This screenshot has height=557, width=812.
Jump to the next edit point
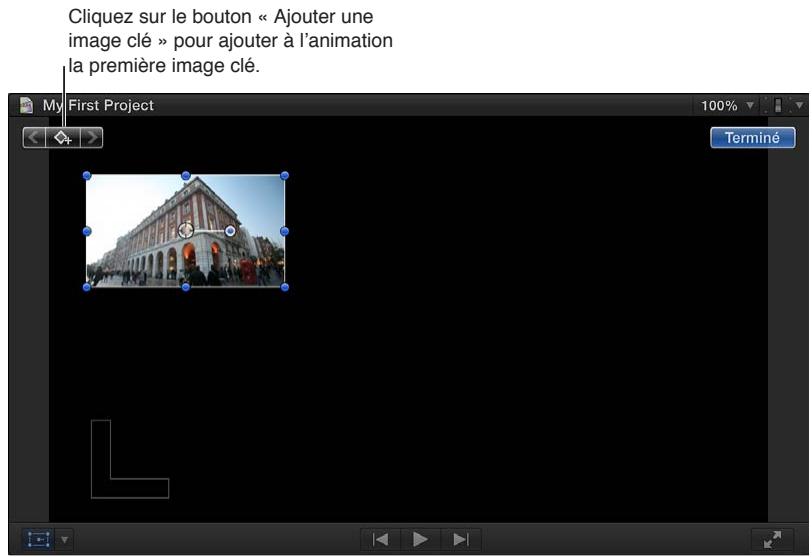(461, 539)
